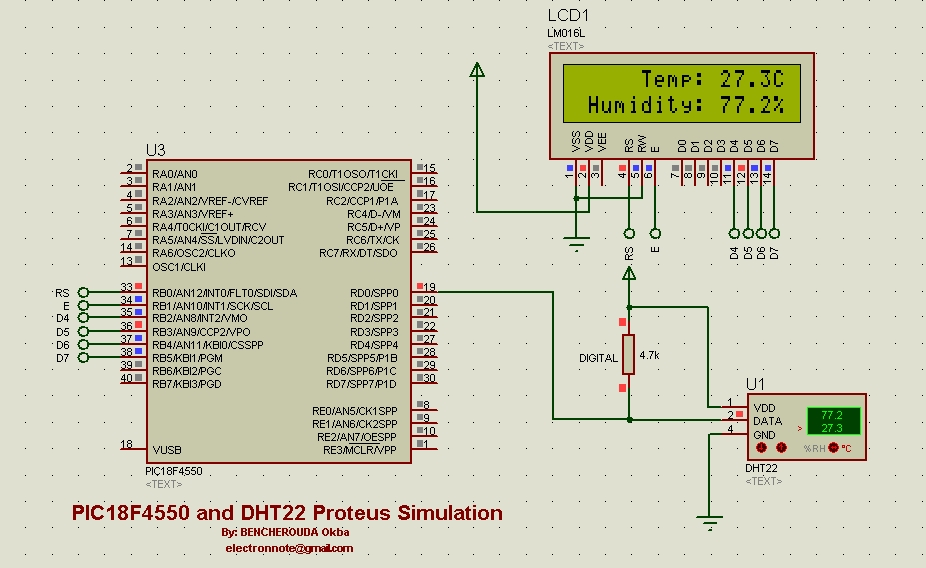Click the RA0/AN0 pin label
Screen dimensions: 926x568
tap(175, 174)
